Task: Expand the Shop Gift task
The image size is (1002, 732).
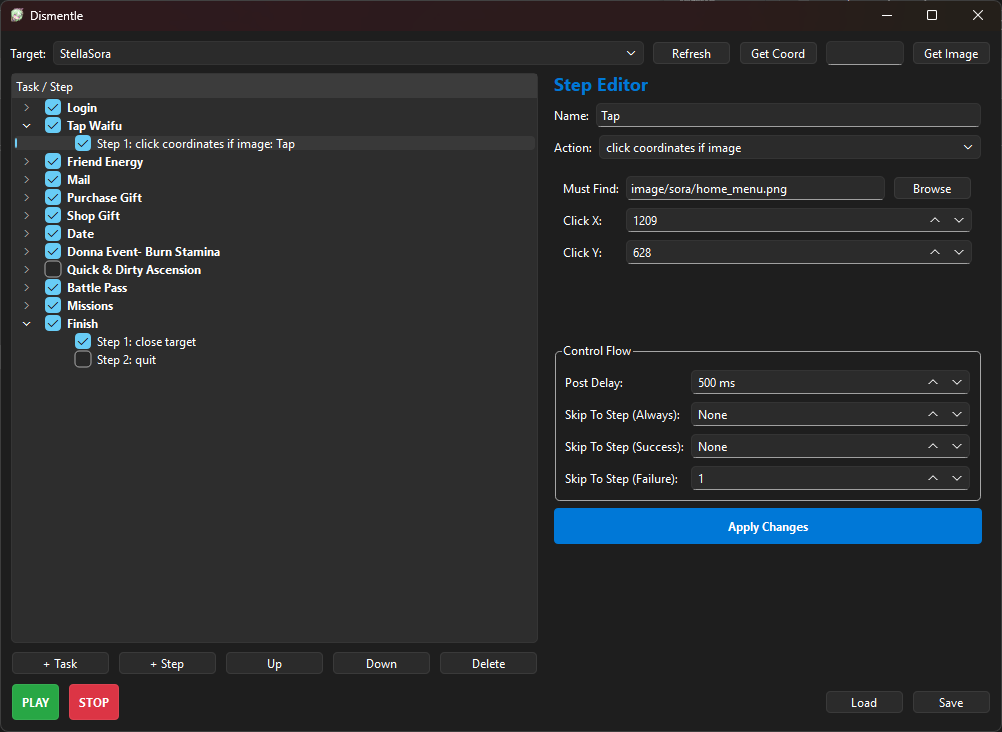Action: (27, 215)
